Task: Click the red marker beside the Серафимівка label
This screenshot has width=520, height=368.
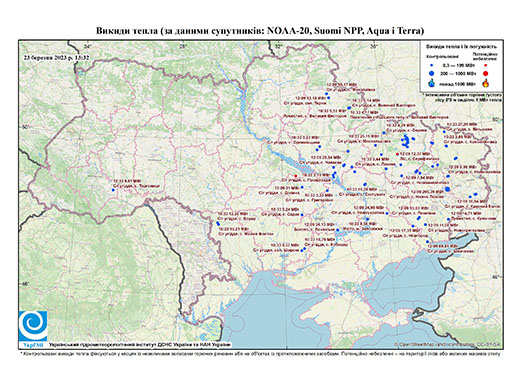Action: click(x=397, y=154)
